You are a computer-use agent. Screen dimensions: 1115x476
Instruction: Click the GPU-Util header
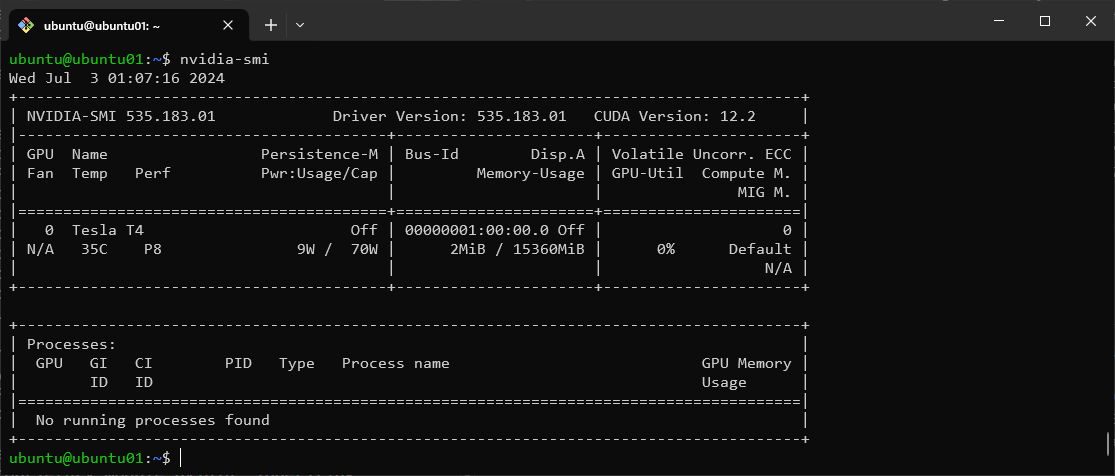pyautogui.click(x=647, y=173)
